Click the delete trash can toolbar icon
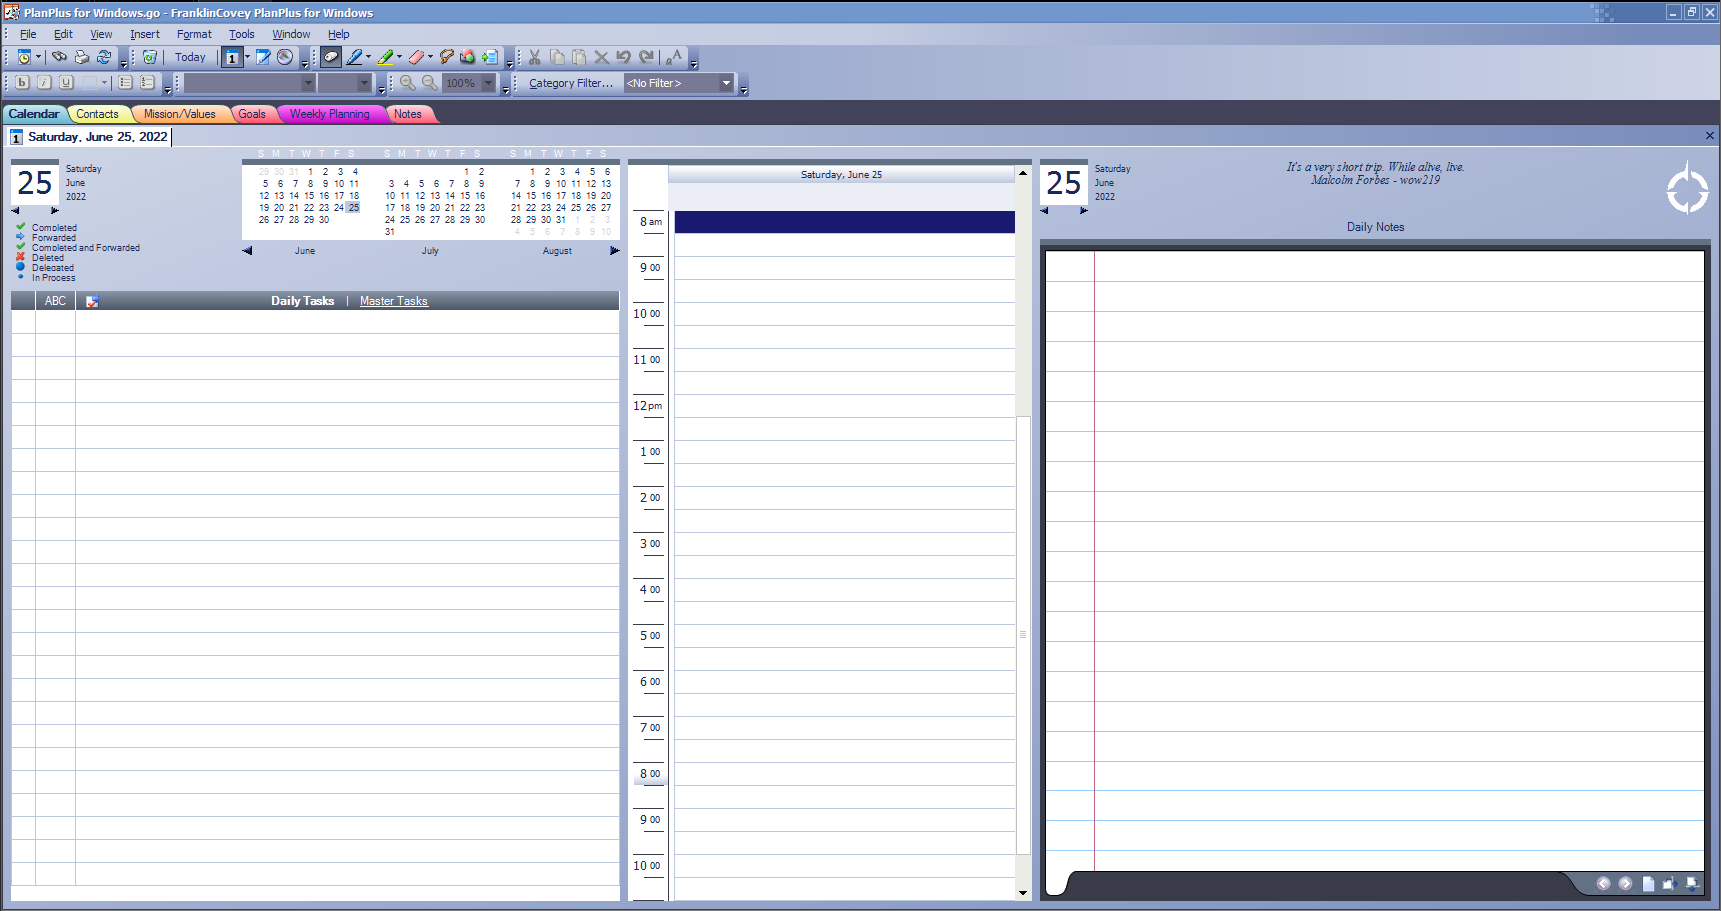This screenshot has height=911, width=1721. (x=150, y=57)
